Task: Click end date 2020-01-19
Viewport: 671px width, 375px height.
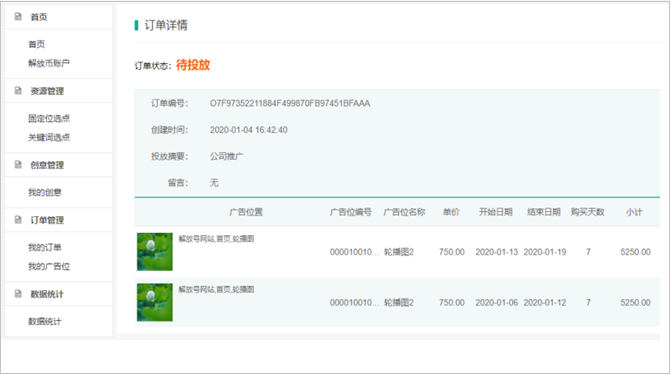Action: tap(545, 252)
